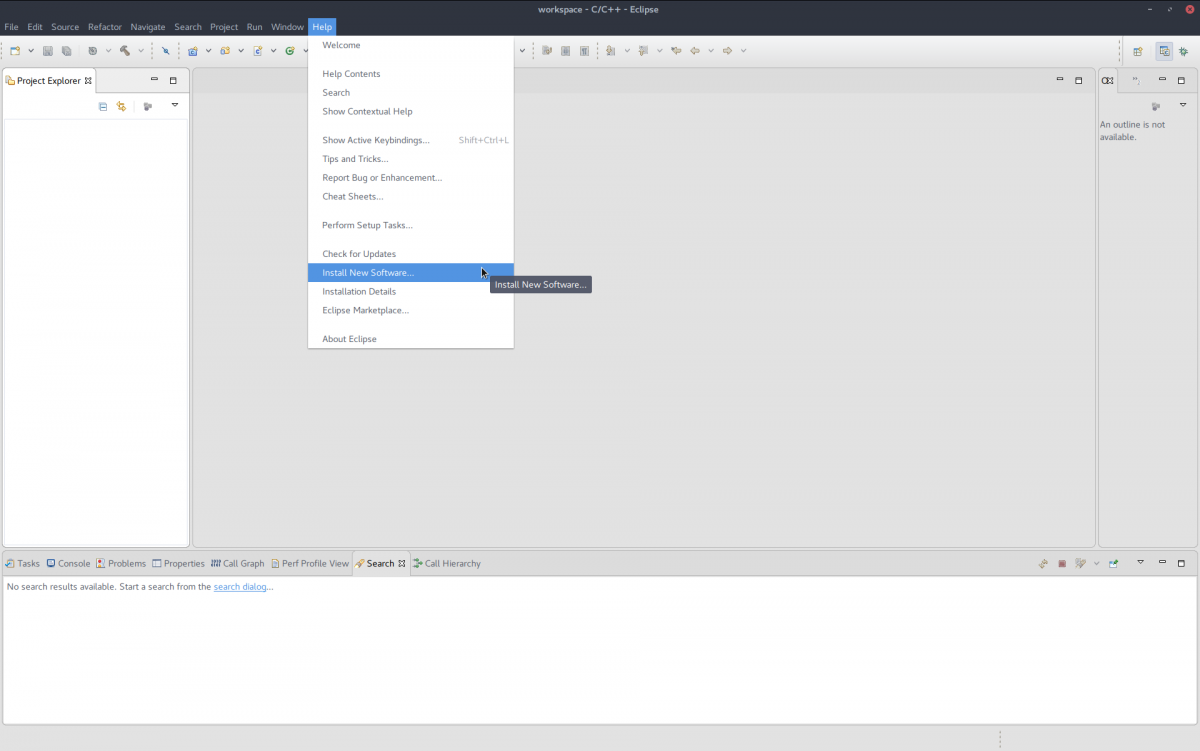The width and height of the screenshot is (1200, 751).
Task: Expand the New file dropdown arrow
Action: (31, 51)
